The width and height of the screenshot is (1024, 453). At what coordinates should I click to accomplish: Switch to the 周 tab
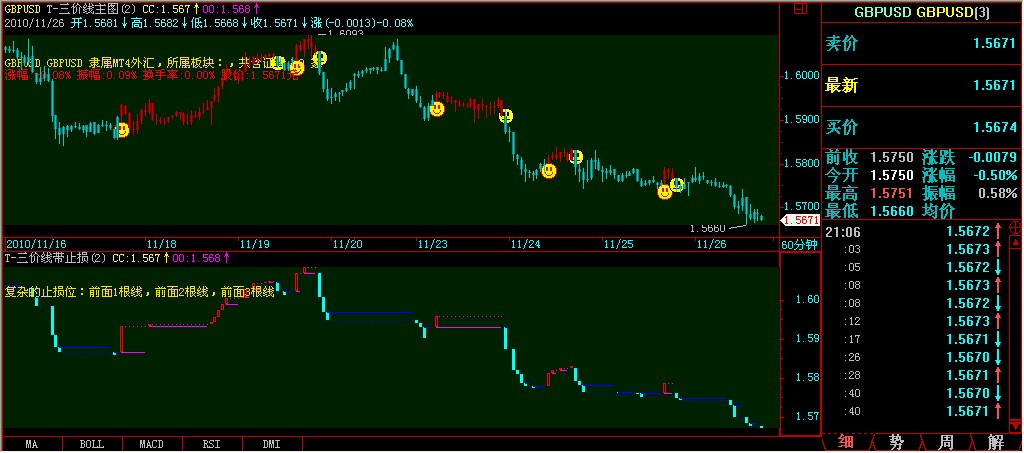(x=947, y=443)
